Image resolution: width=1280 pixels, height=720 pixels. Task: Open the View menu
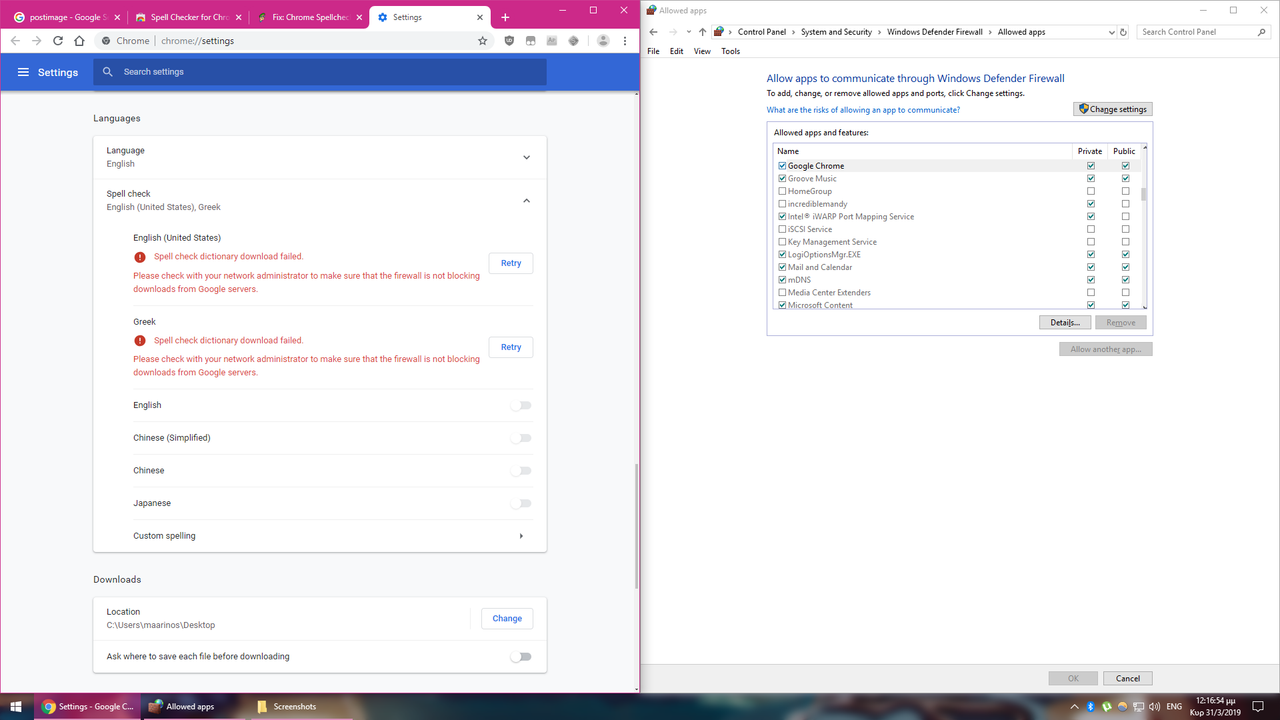[702, 51]
